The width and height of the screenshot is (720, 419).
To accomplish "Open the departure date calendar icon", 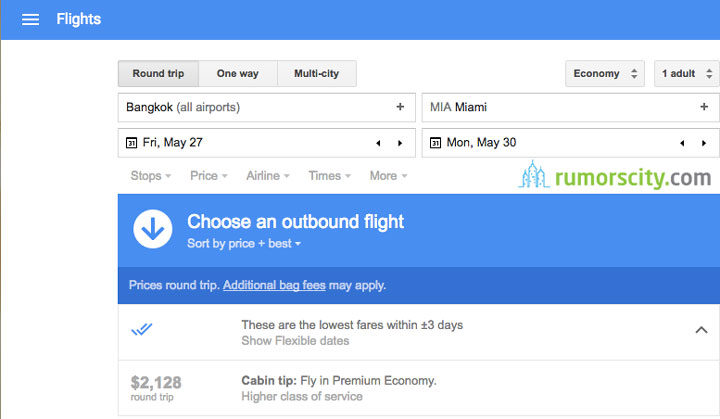I will [131, 143].
